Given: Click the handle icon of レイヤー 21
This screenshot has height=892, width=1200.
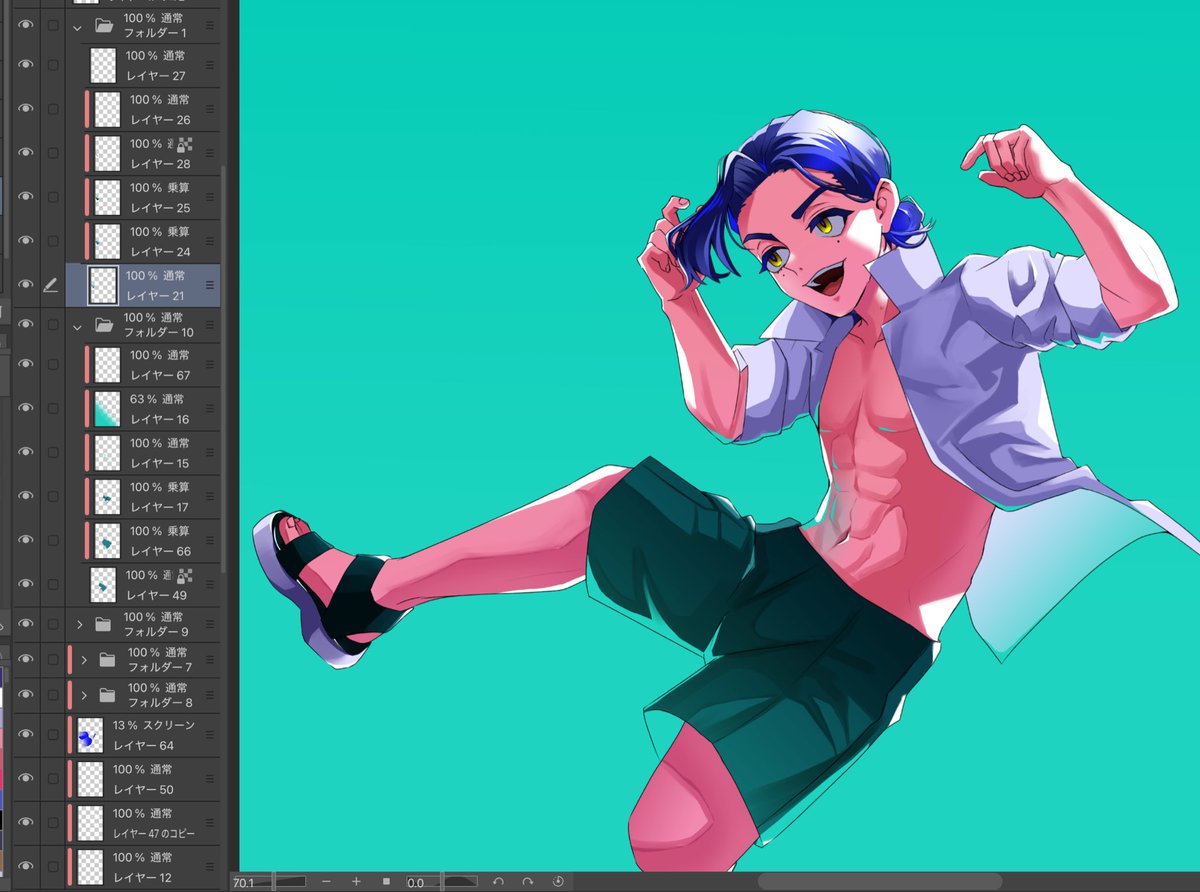Looking at the screenshot, I should coord(210,285).
